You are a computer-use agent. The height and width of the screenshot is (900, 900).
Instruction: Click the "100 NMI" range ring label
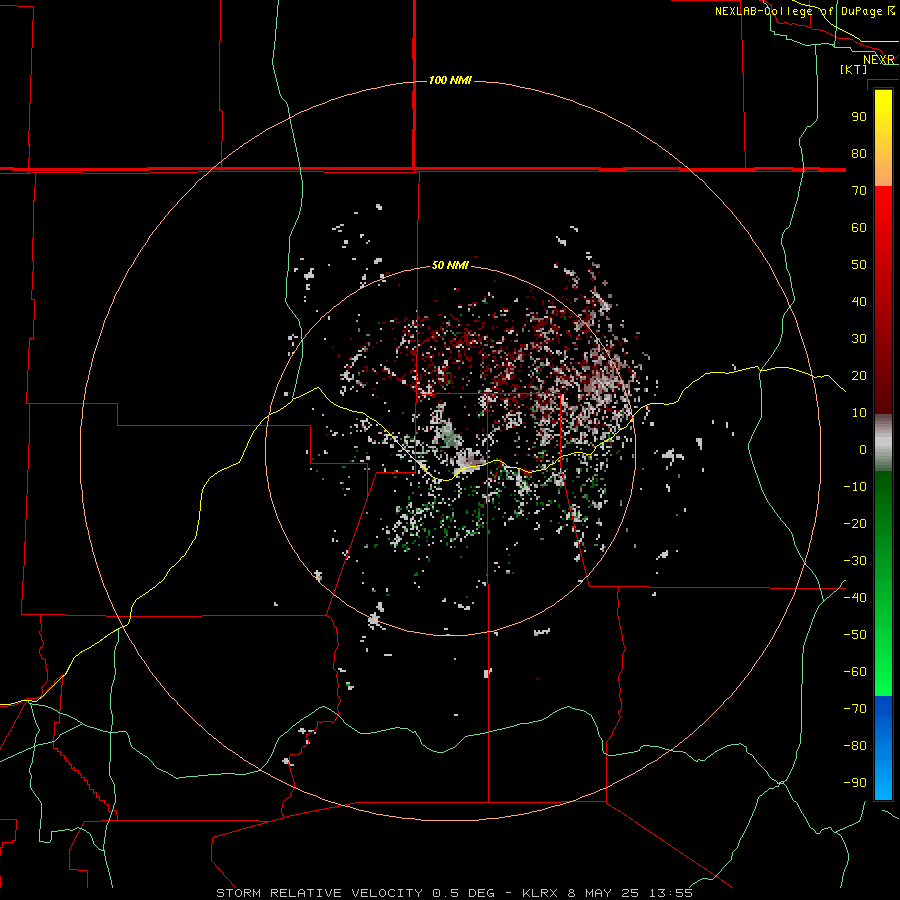coord(450,80)
